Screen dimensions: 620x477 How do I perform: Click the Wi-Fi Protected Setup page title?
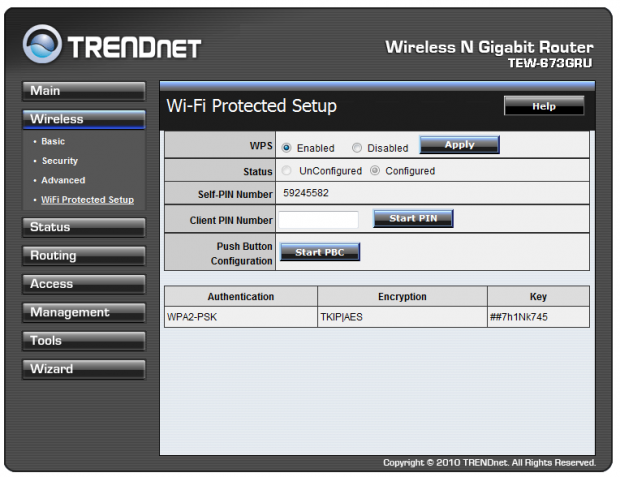click(251, 106)
